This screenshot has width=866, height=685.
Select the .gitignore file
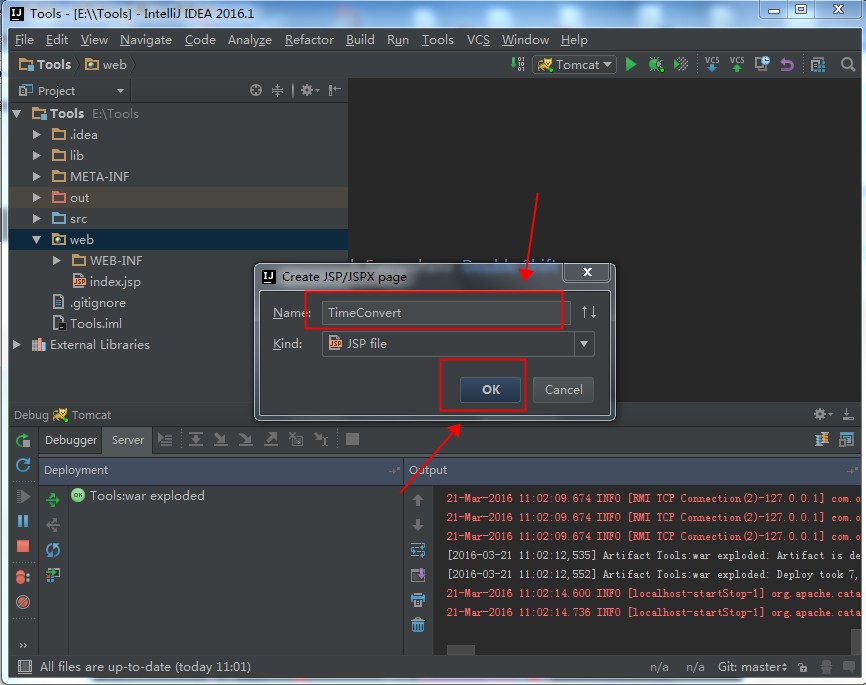(89, 302)
